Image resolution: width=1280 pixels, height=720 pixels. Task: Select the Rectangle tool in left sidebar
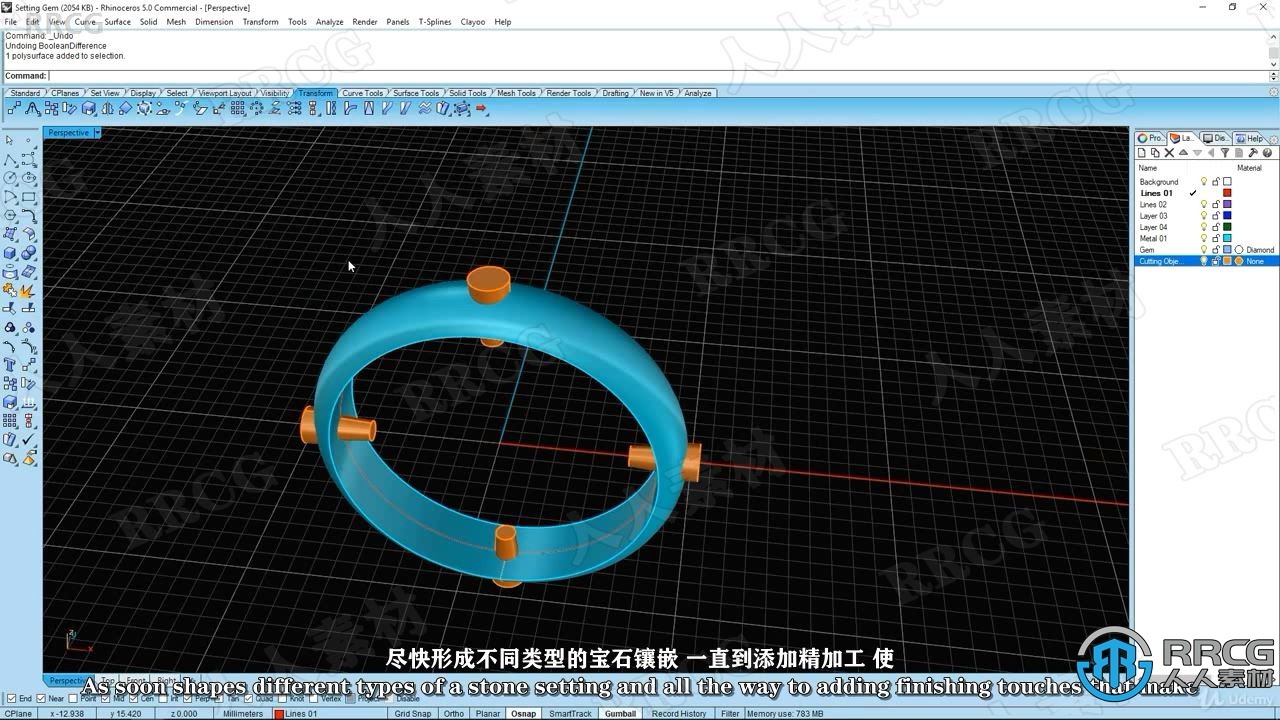29,196
